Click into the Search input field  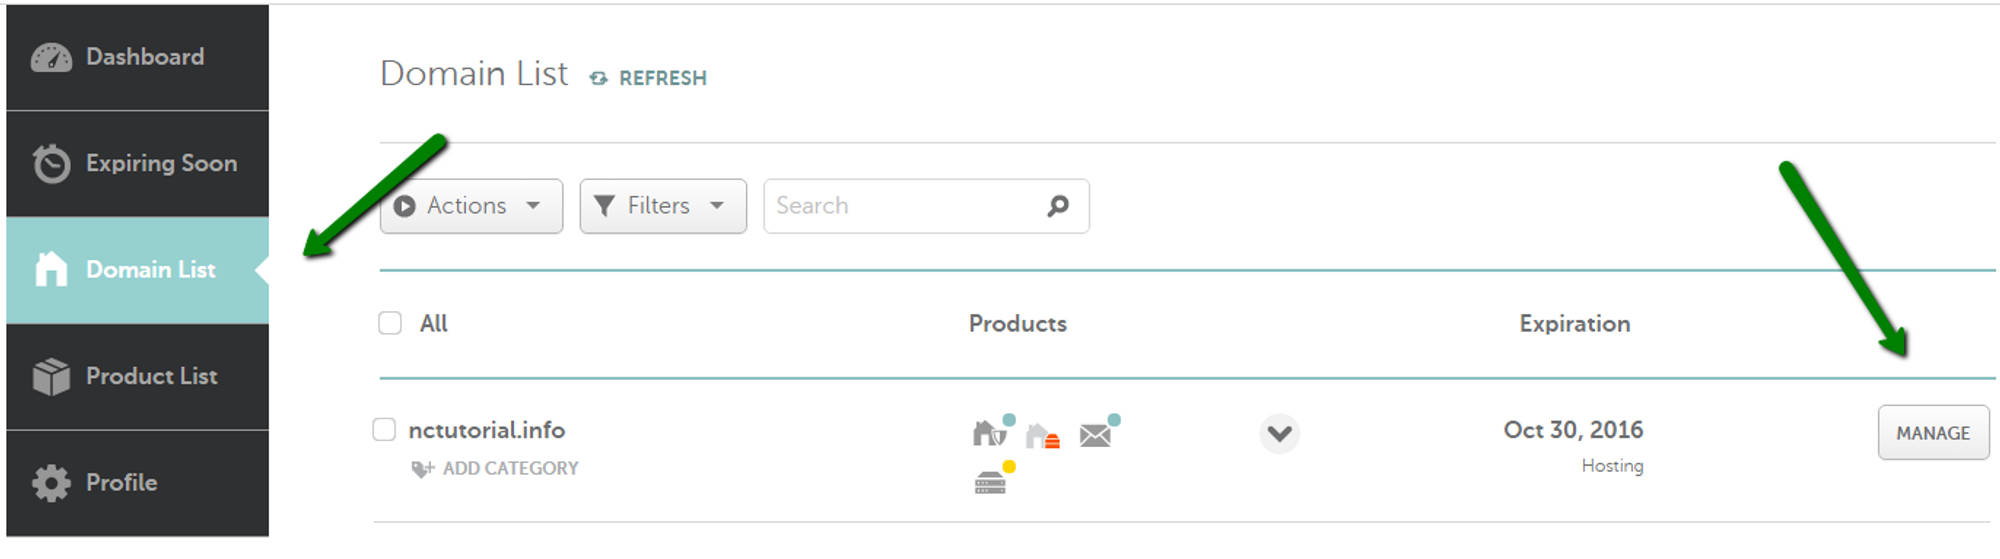900,206
